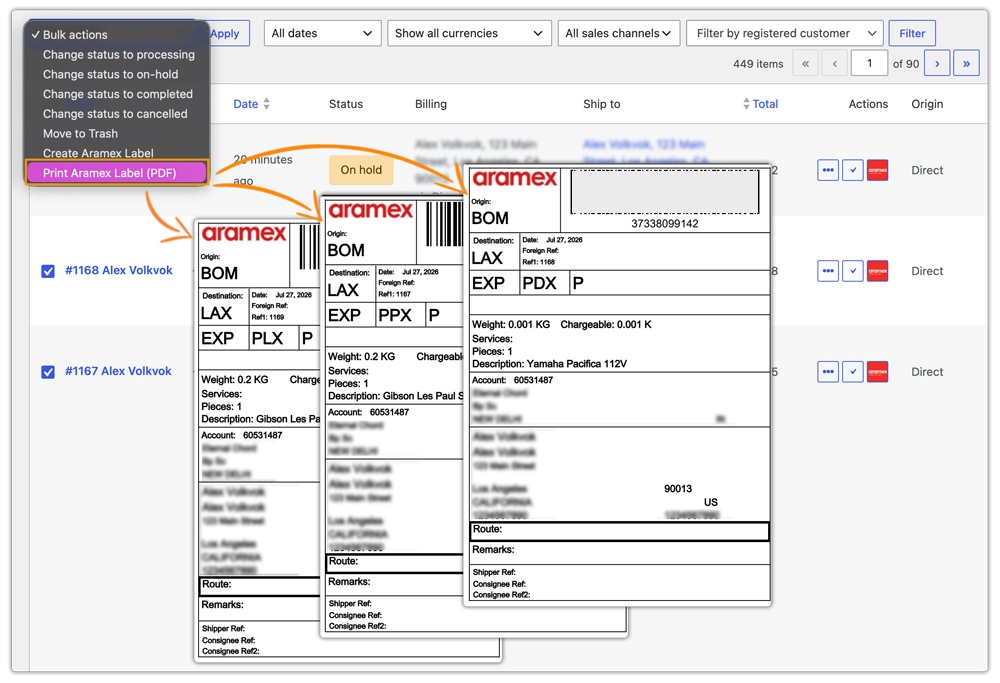Click more actions icon for order #1168
1000x683 pixels.
click(x=828, y=271)
